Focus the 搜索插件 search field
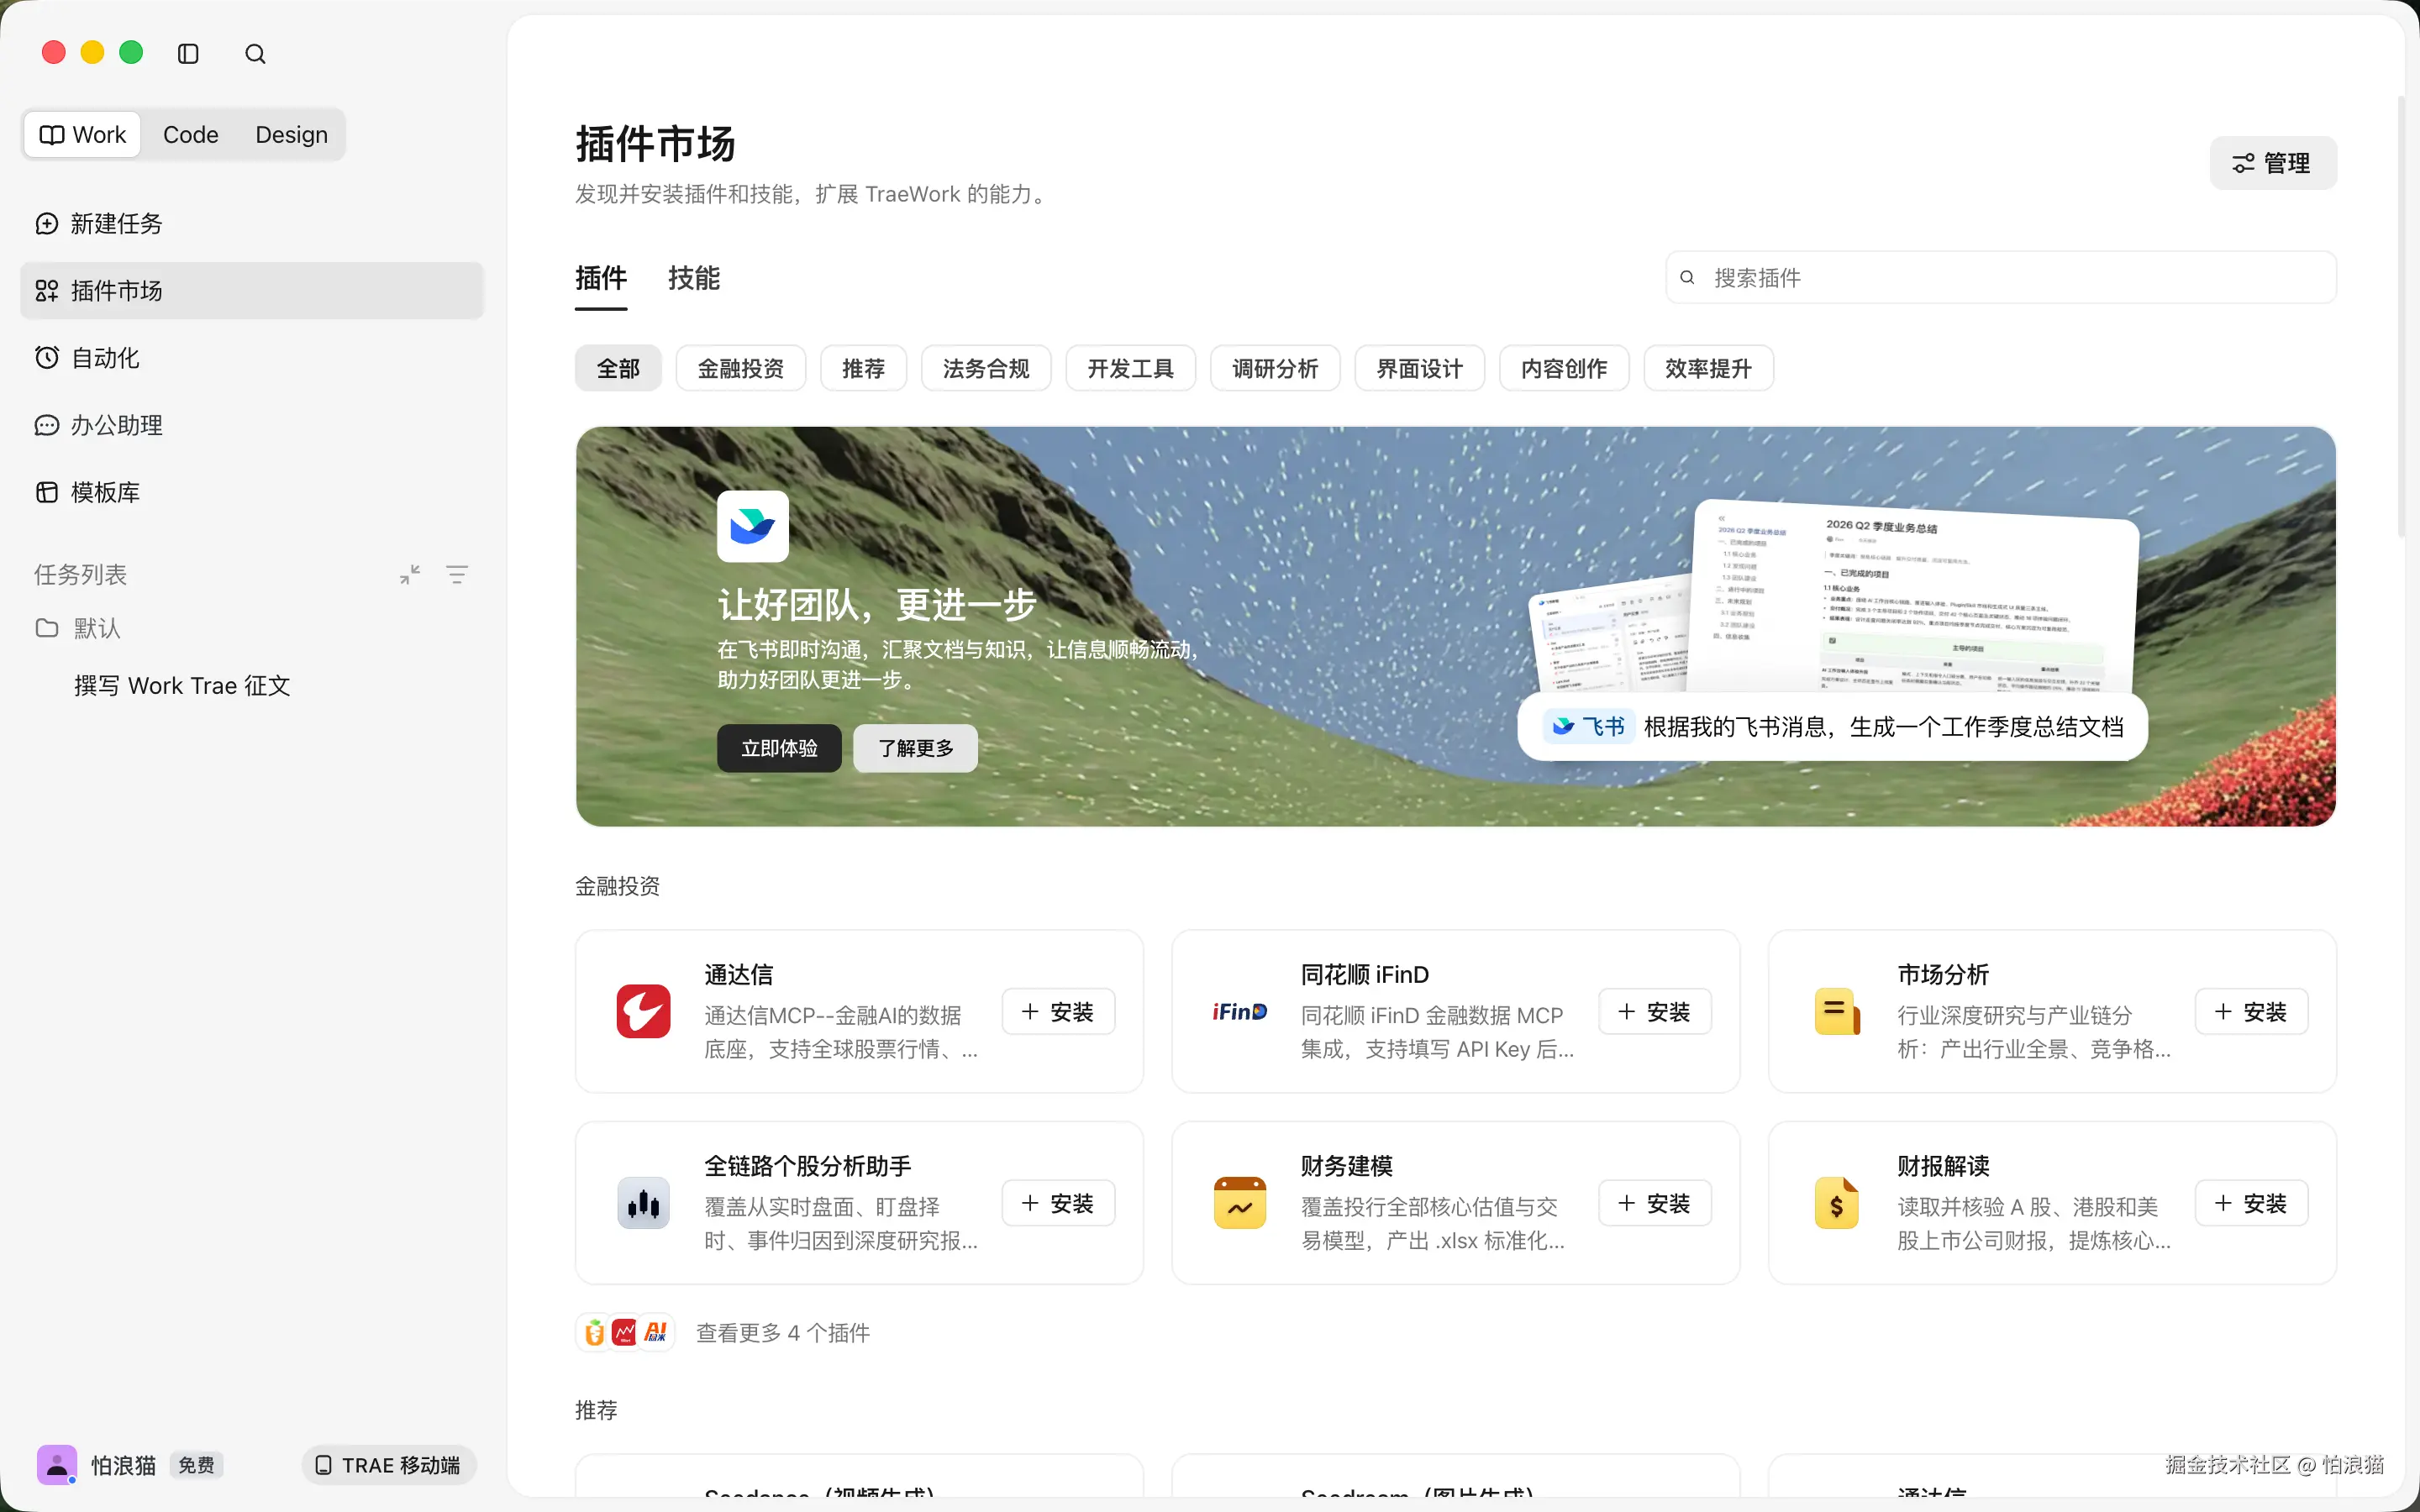Image resolution: width=2420 pixels, height=1512 pixels. [2001, 277]
